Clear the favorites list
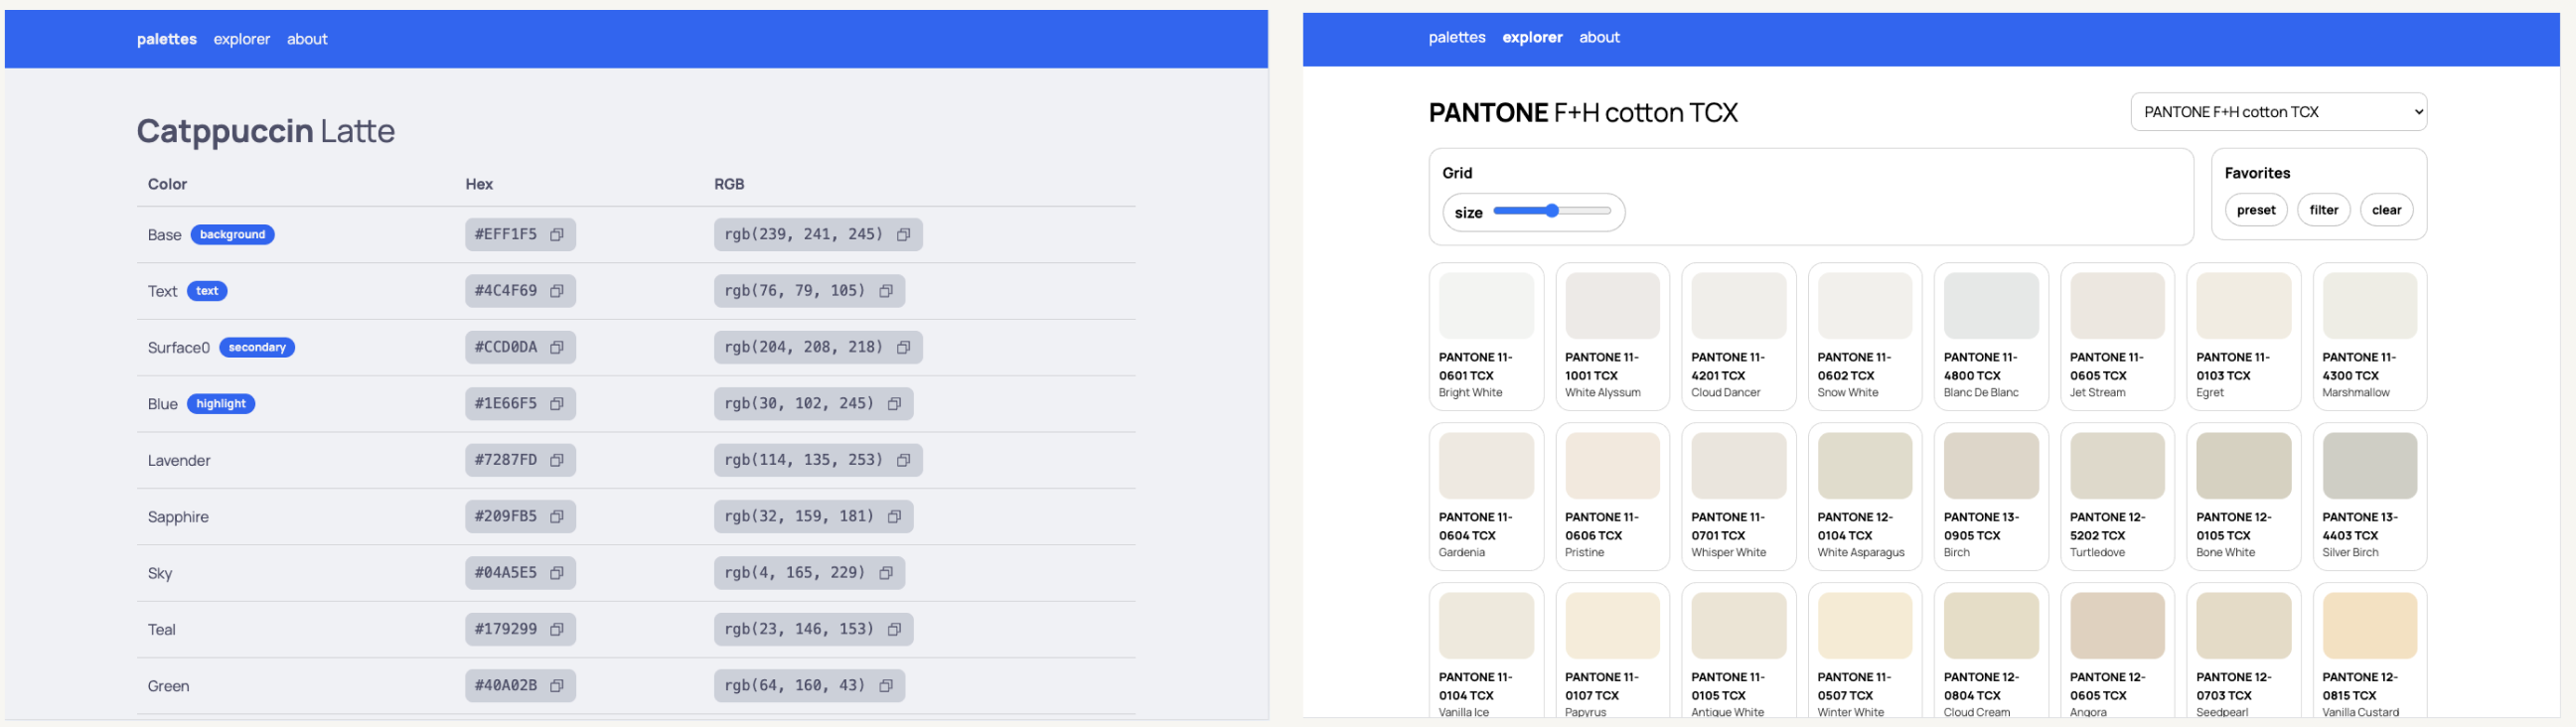Viewport: 2576px width, 727px height. [x=2385, y=210]
